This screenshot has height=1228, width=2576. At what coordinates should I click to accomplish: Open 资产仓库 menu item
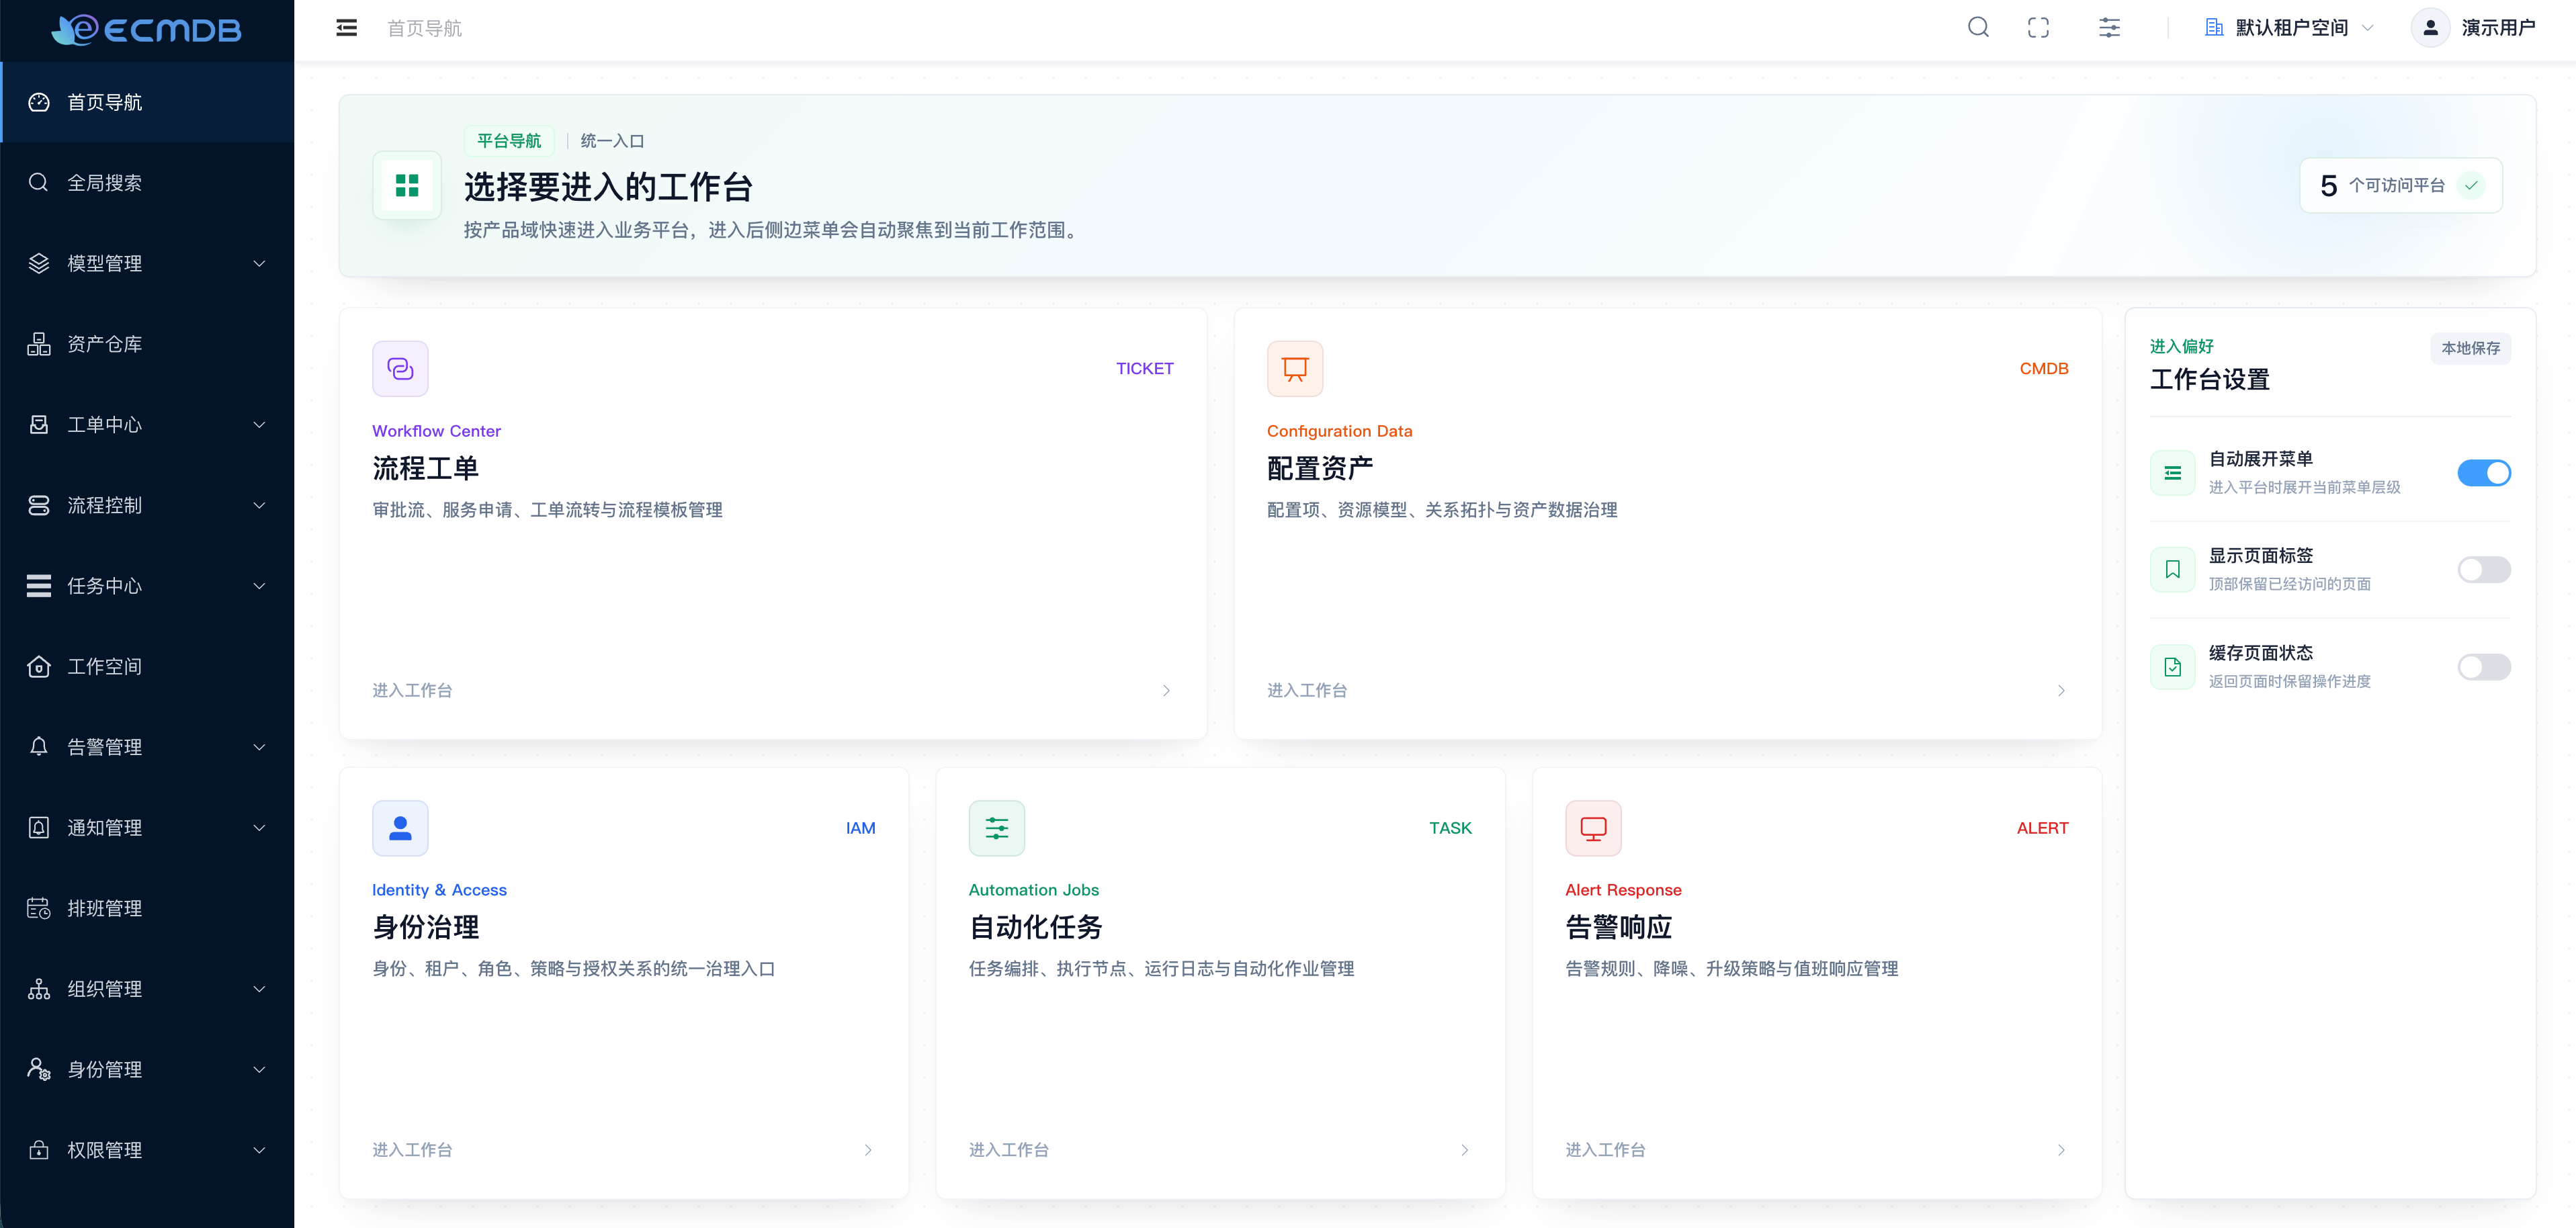click(147, 344)
